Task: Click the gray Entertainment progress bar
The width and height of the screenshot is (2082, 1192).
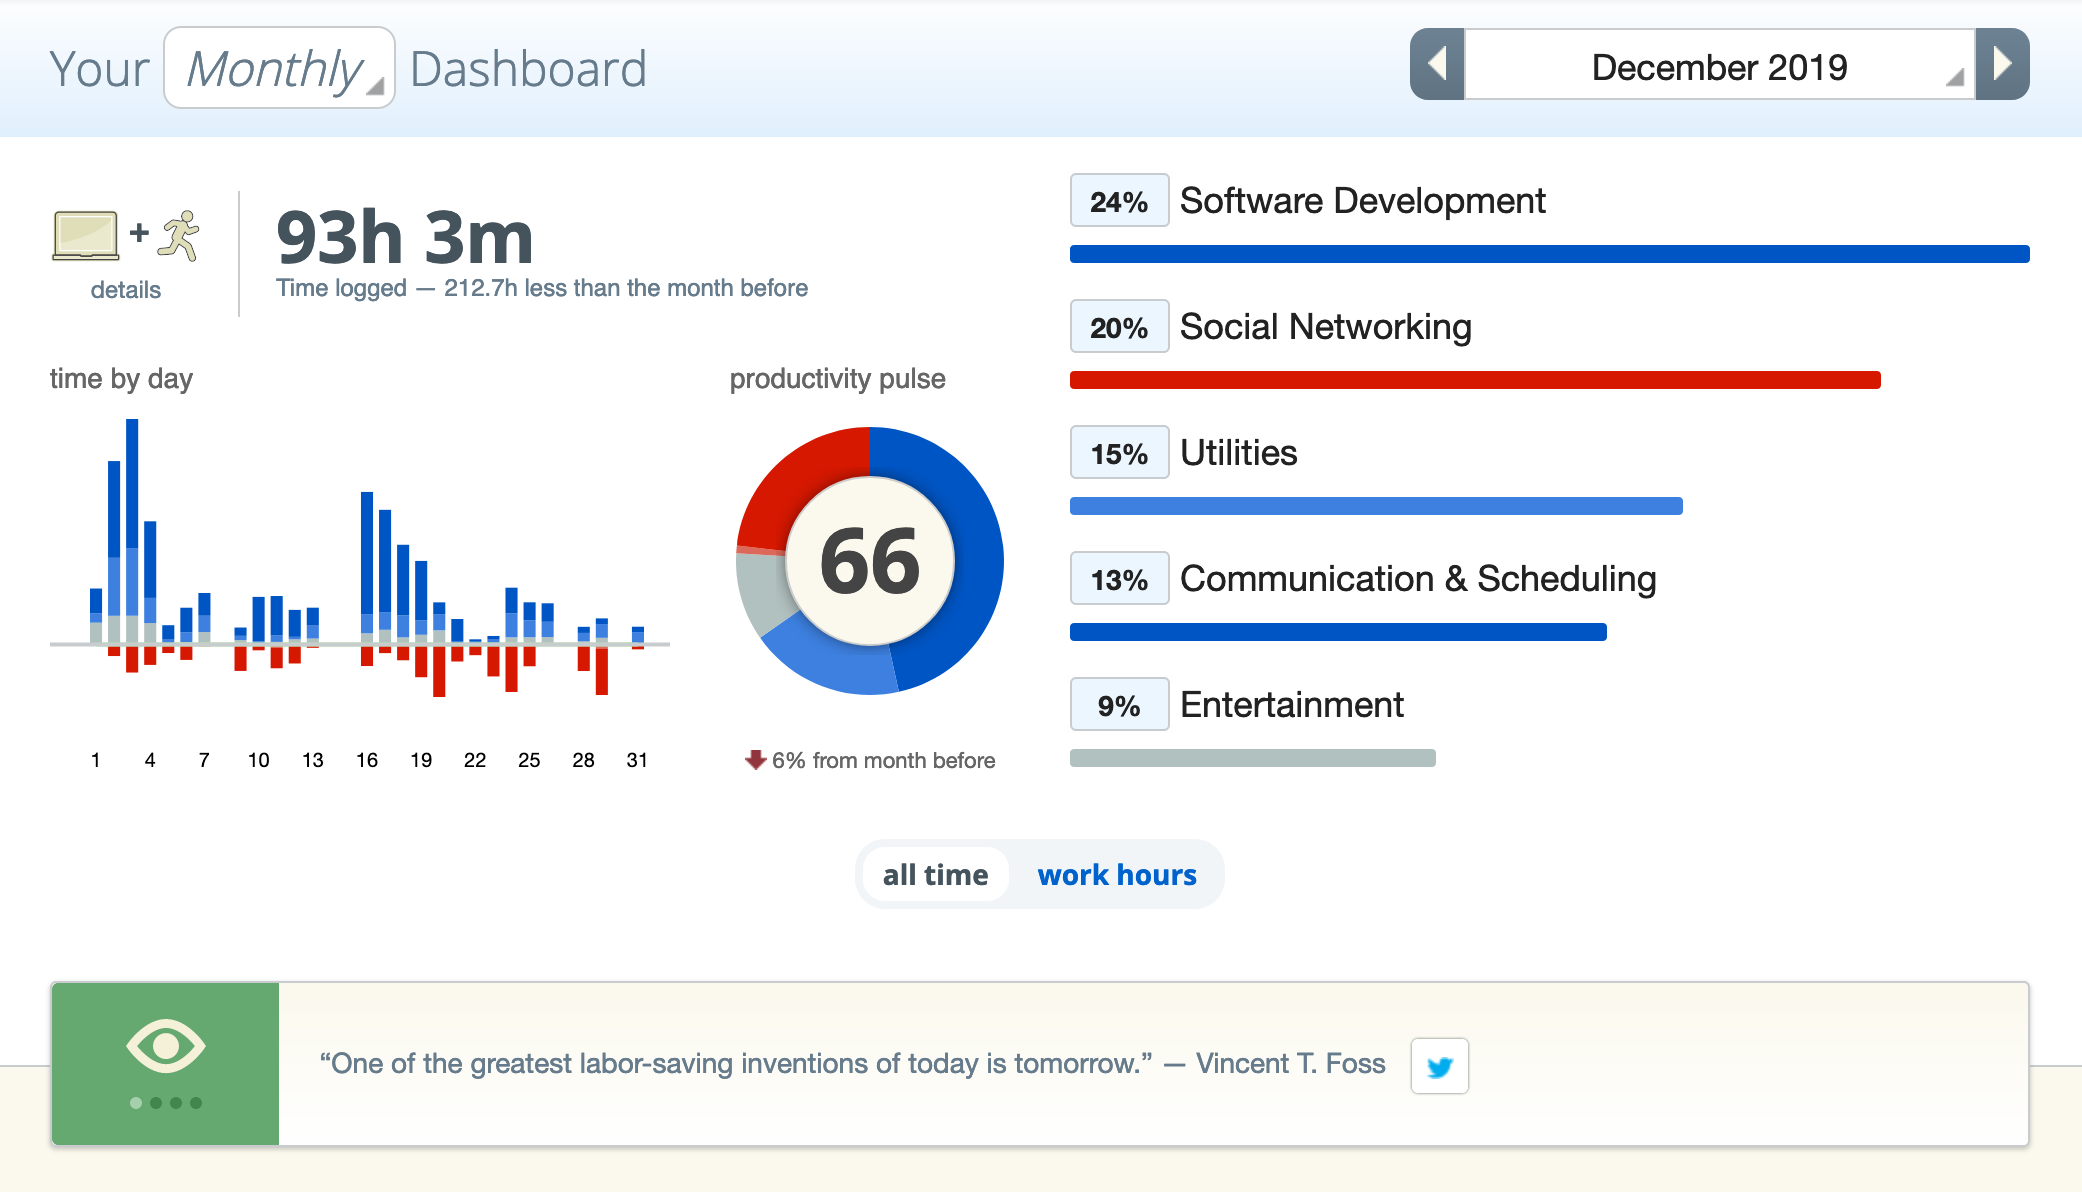Action: 1252,758
